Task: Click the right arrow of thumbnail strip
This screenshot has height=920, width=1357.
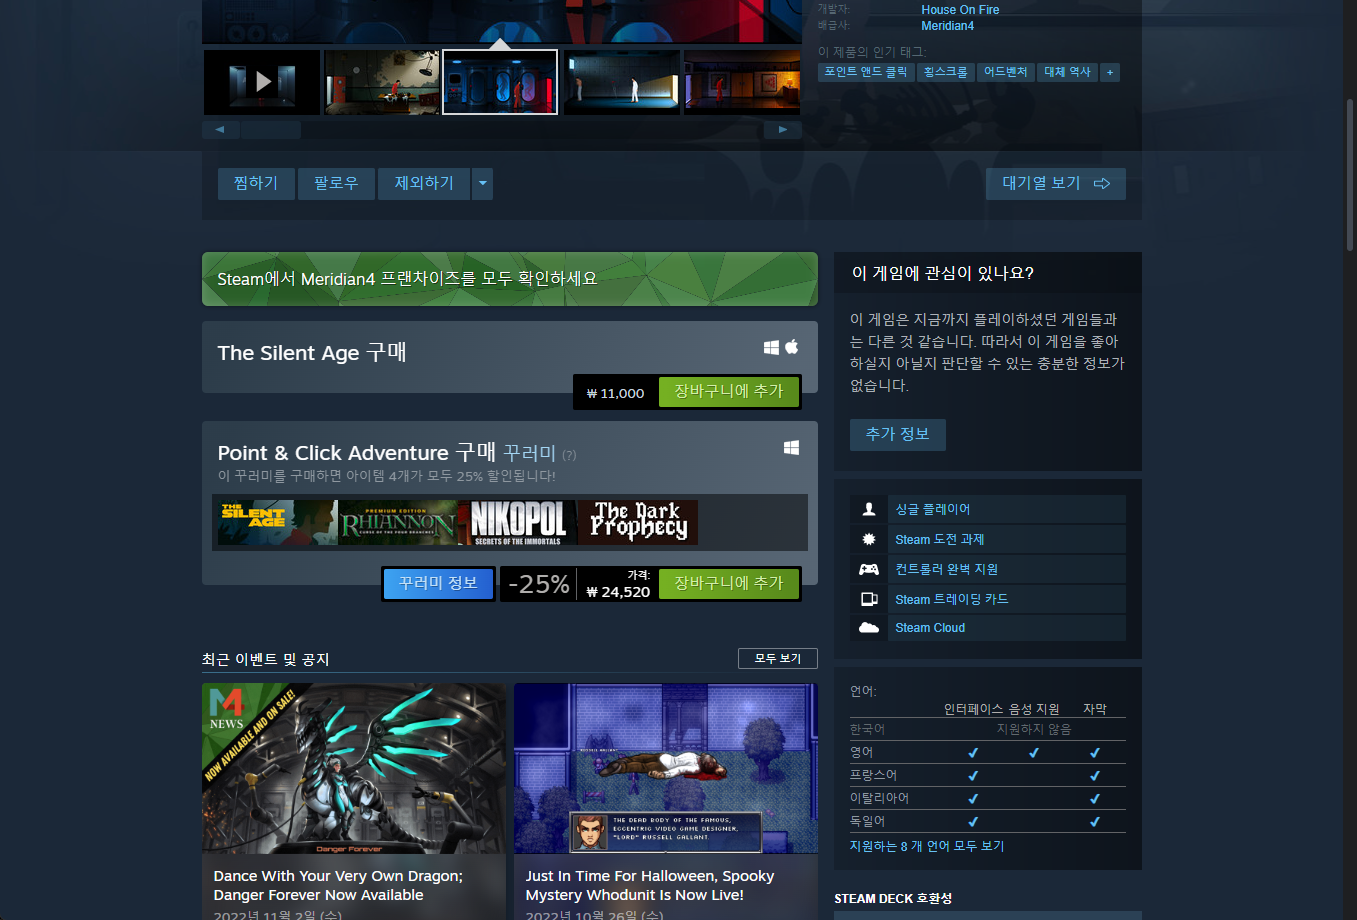Action: pos(783,130)
